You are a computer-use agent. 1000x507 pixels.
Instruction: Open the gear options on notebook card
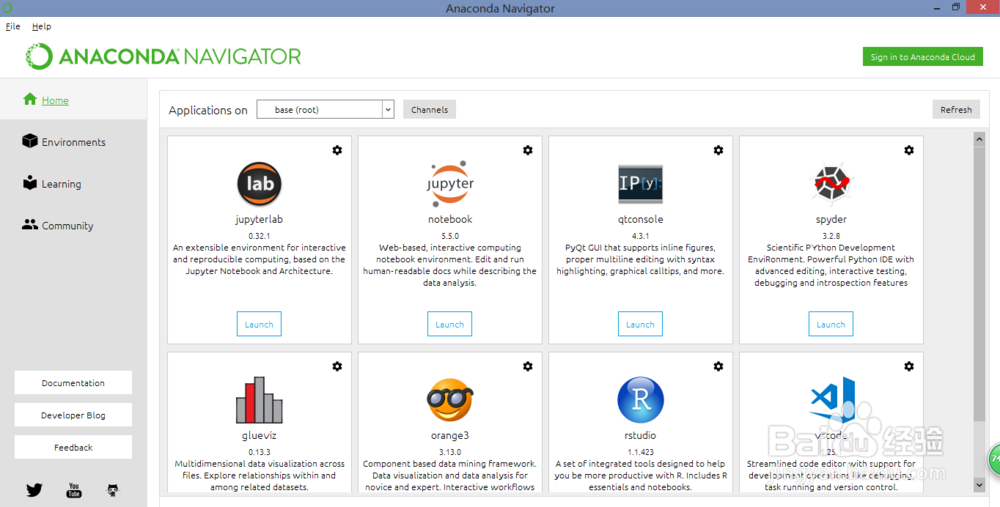click(x=527, y=150)
